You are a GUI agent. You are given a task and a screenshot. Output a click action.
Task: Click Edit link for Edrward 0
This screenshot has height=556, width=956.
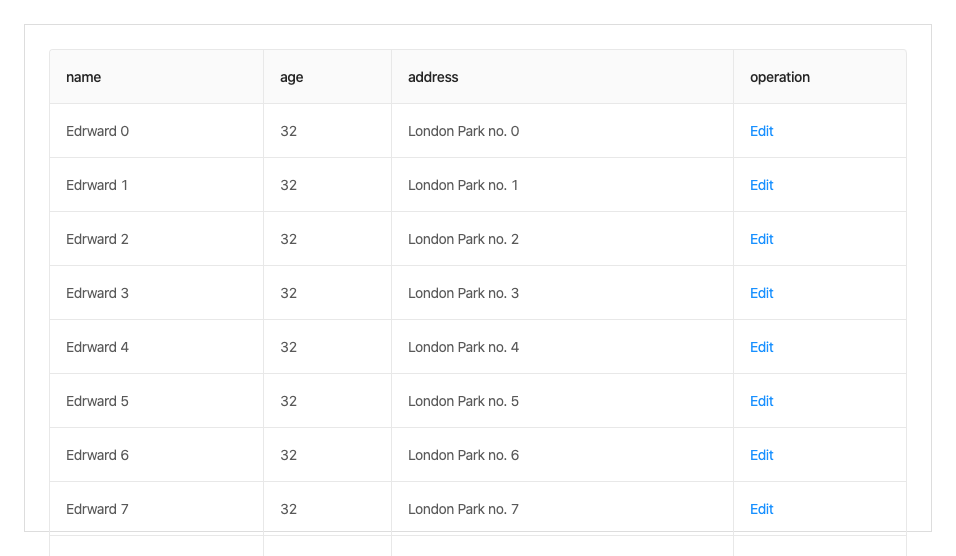[x=761, y=131]
